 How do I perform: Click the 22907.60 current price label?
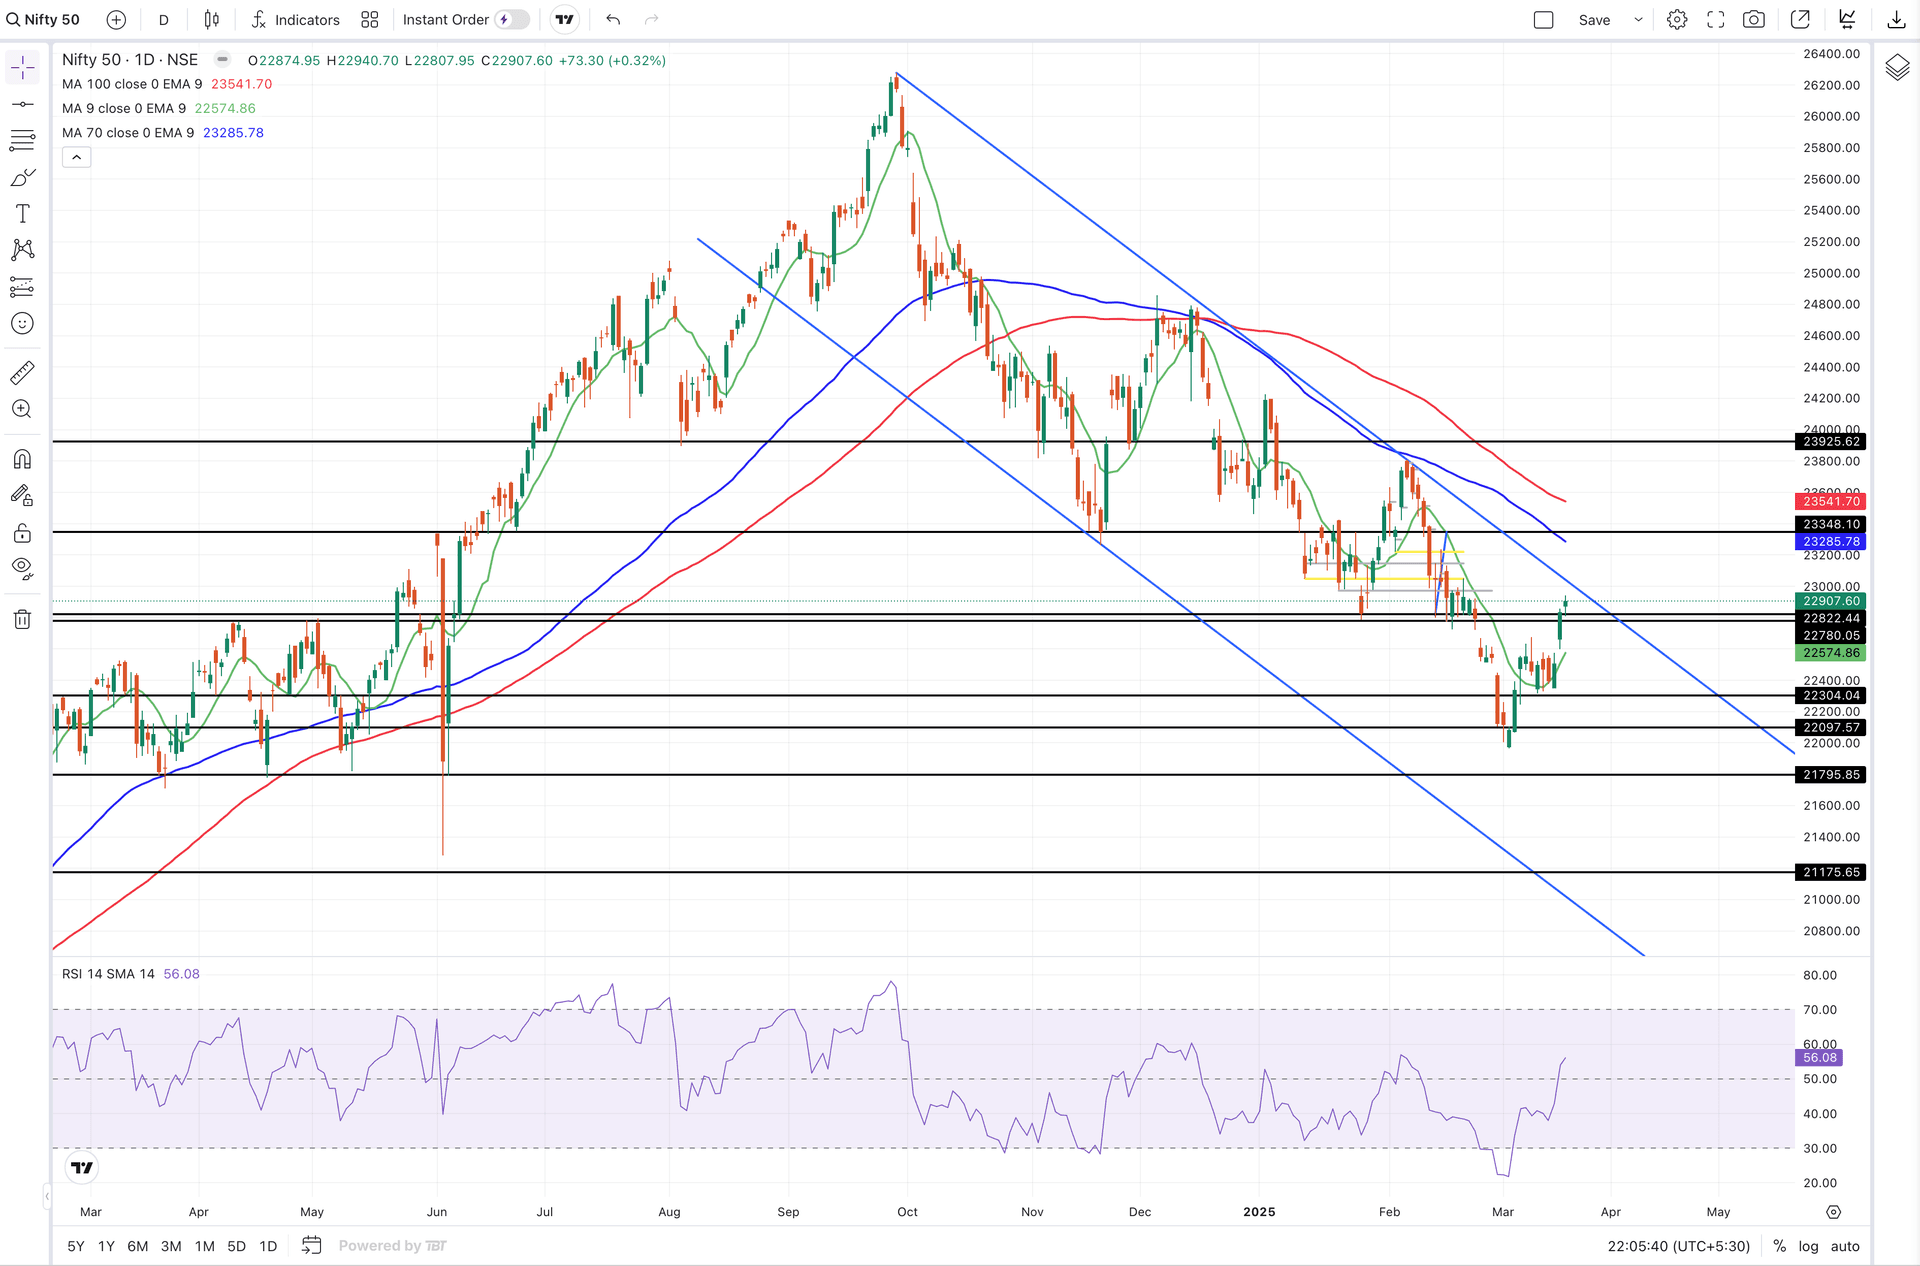(1831, 601)
